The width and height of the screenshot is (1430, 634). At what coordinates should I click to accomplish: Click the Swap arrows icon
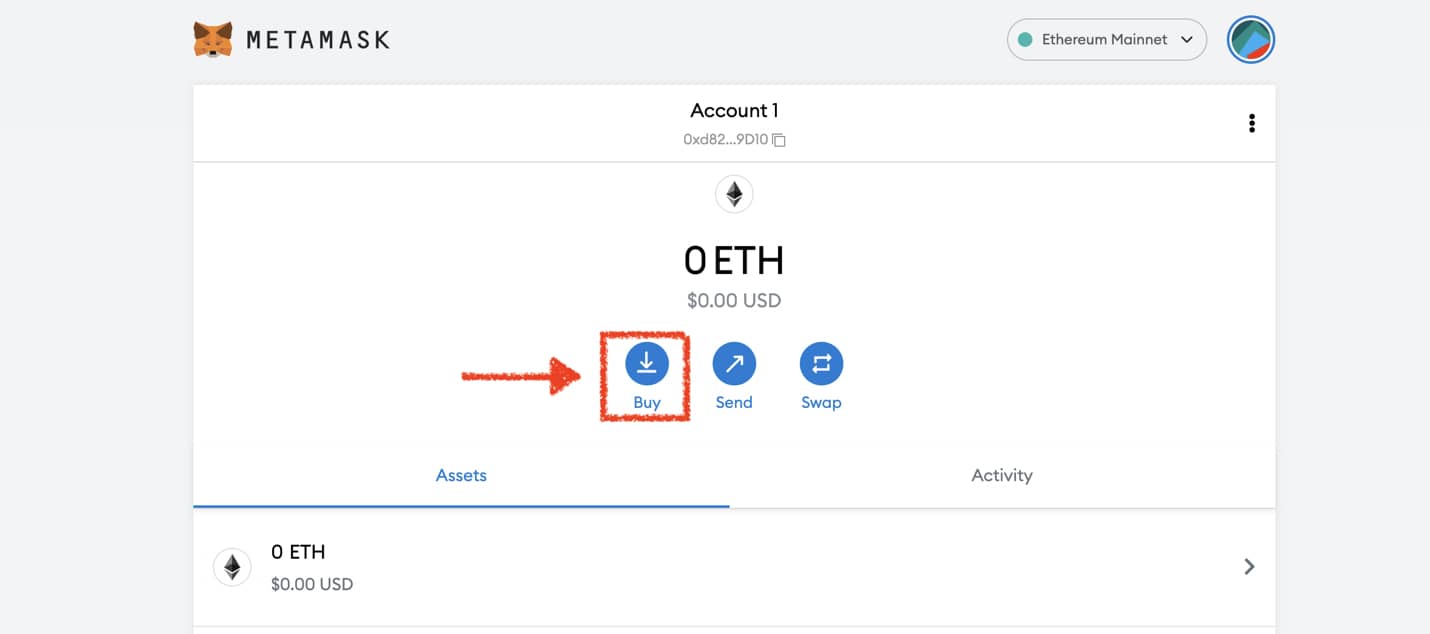(821, 364)
